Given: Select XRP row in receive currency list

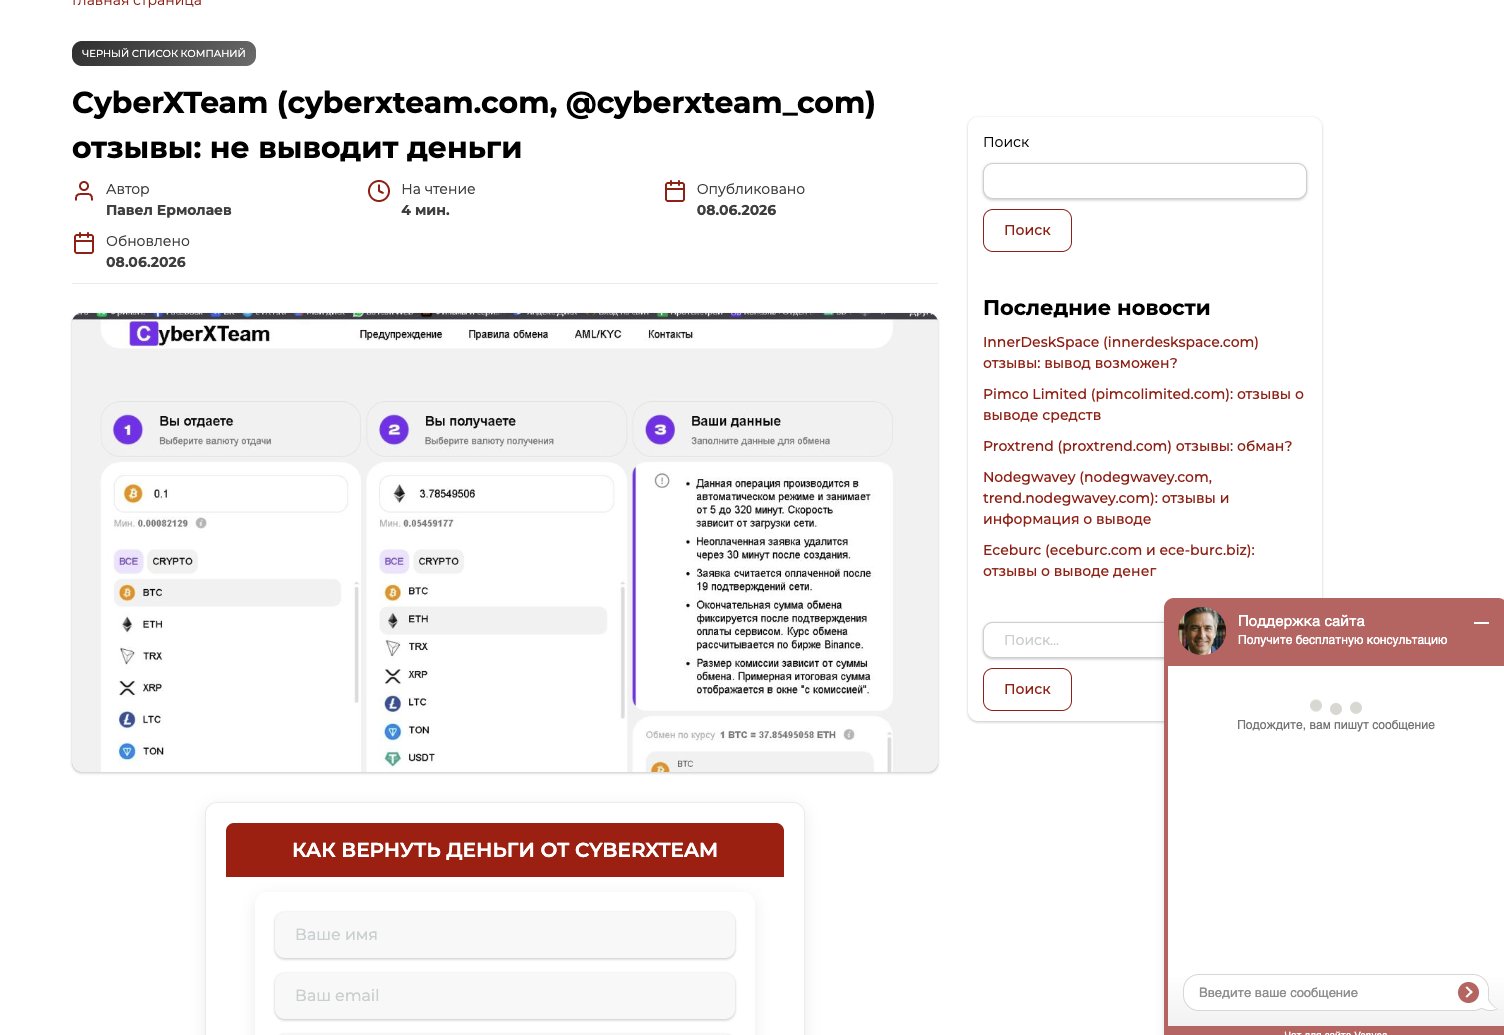Looking at the screenshot, I should coord(494,675).
